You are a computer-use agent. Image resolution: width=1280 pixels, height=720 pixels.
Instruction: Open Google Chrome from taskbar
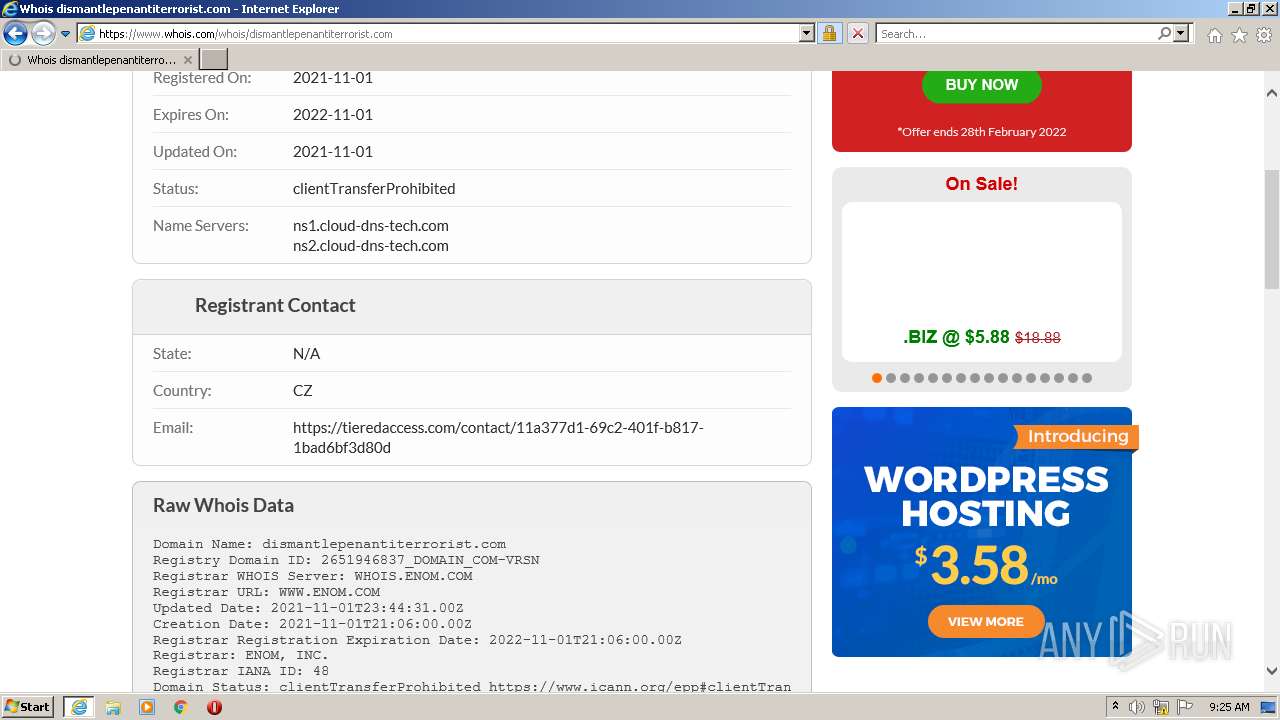coord(181,707)
